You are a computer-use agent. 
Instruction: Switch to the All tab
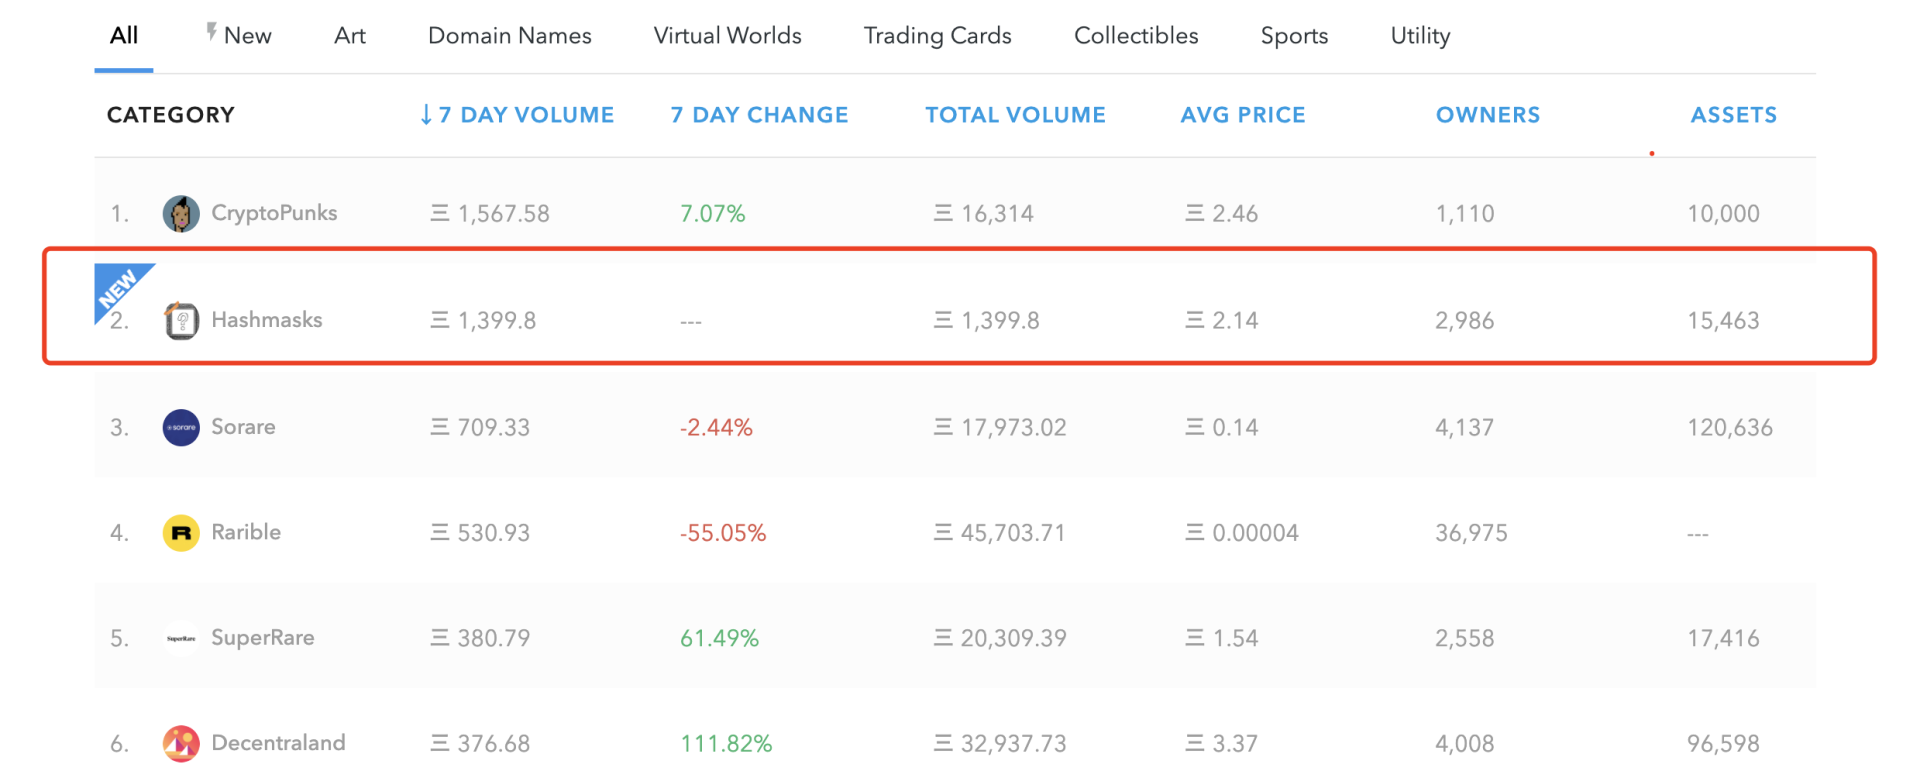click(124, 36)
